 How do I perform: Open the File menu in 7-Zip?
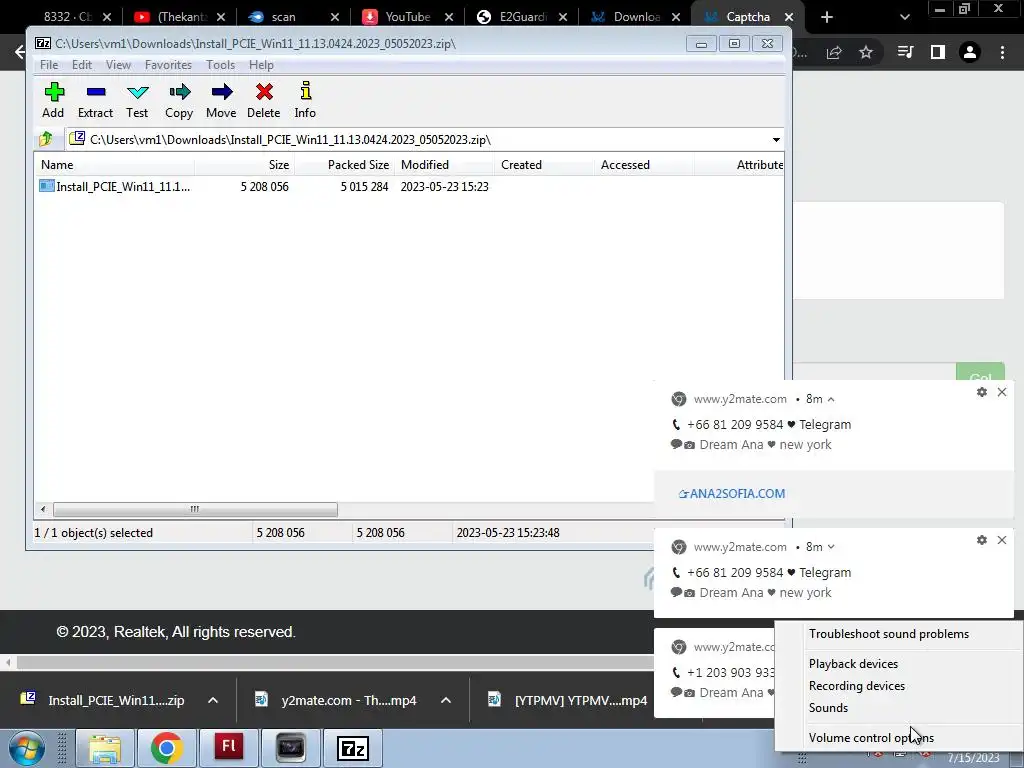pos(49,65)
